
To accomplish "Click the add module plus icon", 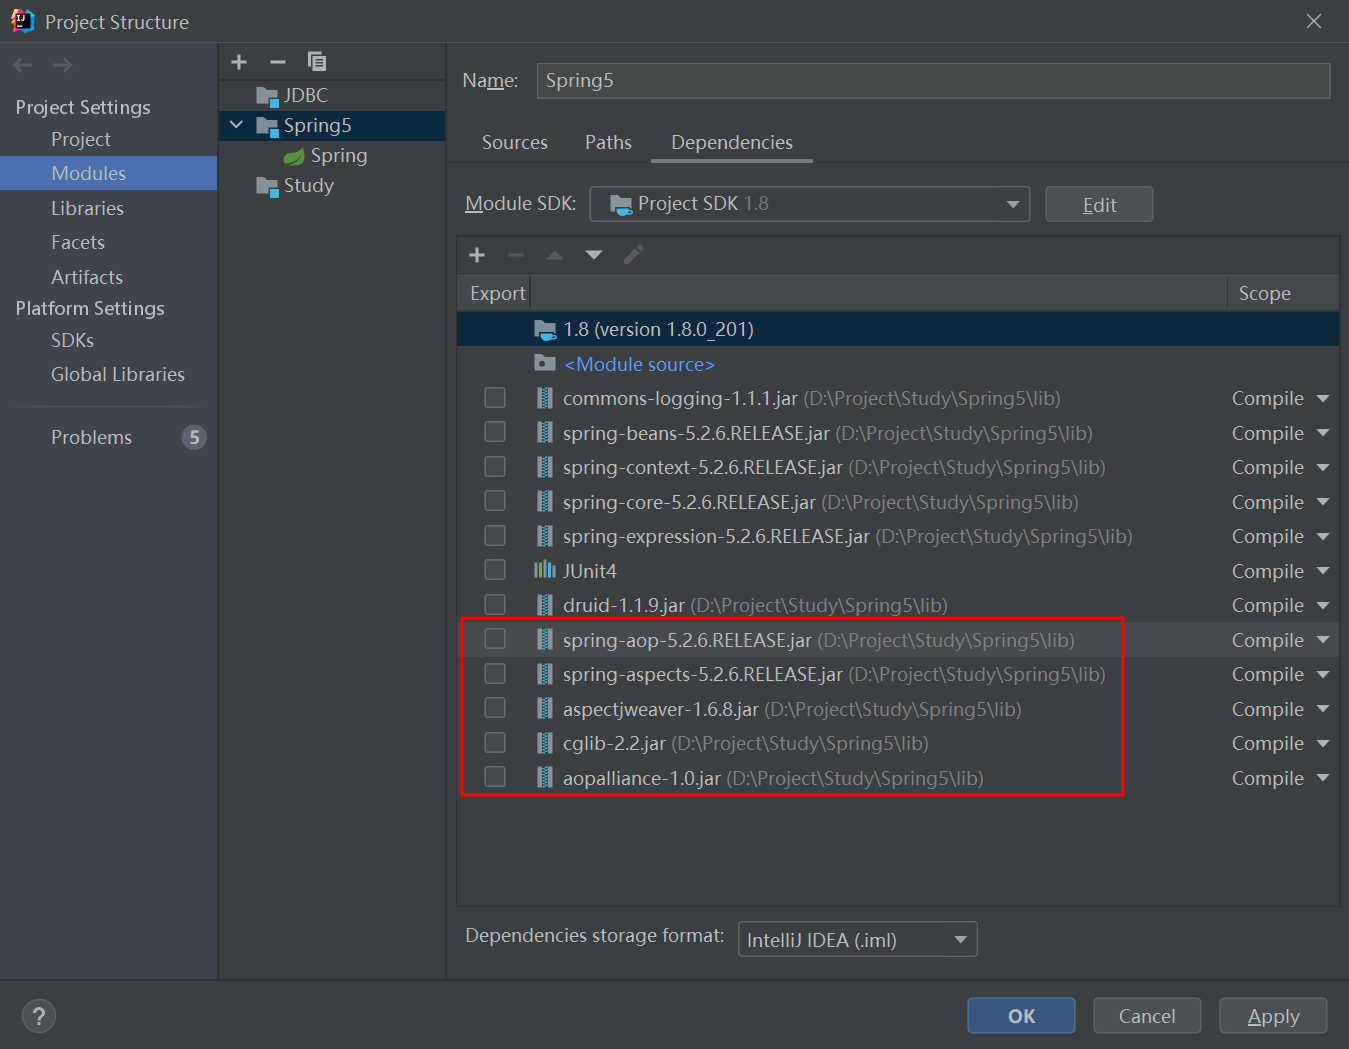I will pyautogui.click(x=239, y=62).
